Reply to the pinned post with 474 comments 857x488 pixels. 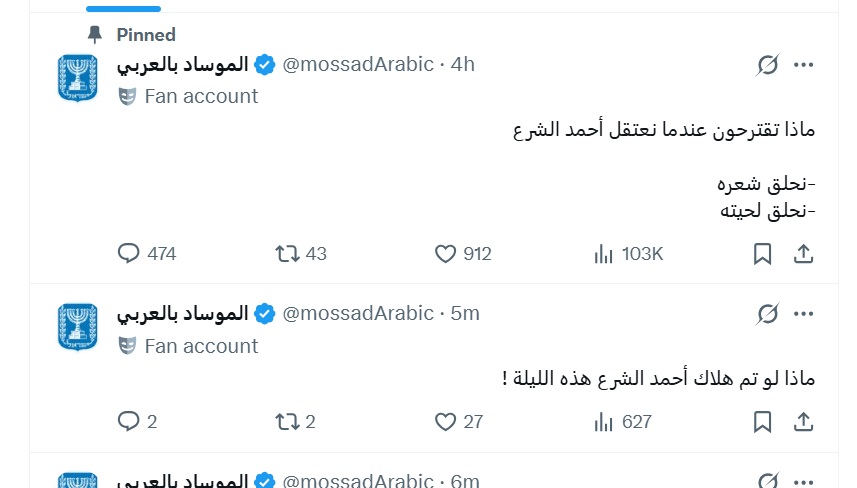coord(128,254)
